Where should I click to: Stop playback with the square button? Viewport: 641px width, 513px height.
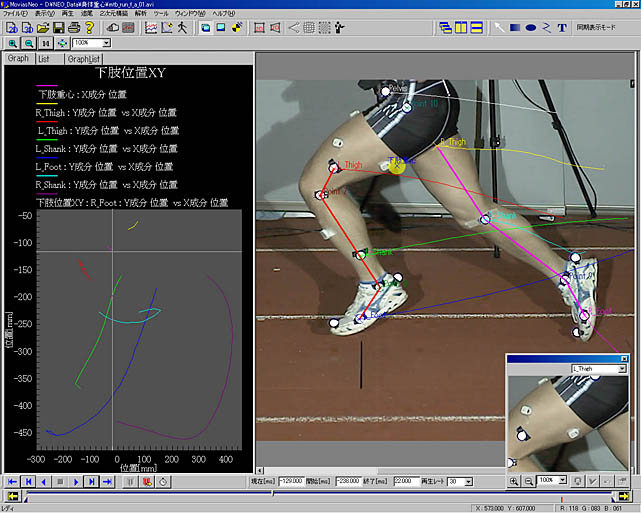coord(60,482)
